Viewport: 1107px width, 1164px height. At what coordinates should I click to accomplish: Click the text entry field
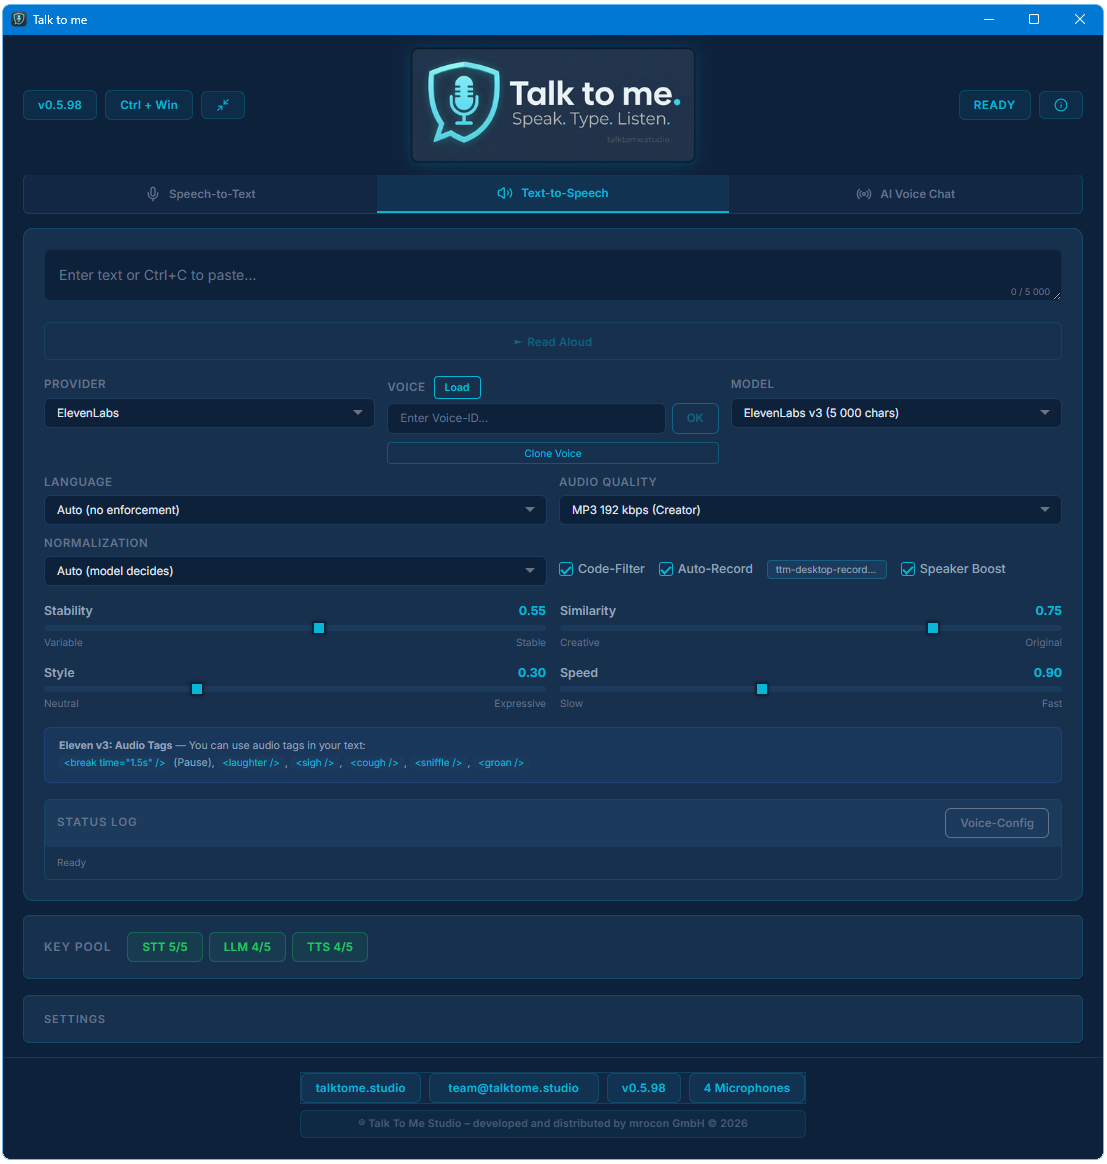[x=553, y=275]
